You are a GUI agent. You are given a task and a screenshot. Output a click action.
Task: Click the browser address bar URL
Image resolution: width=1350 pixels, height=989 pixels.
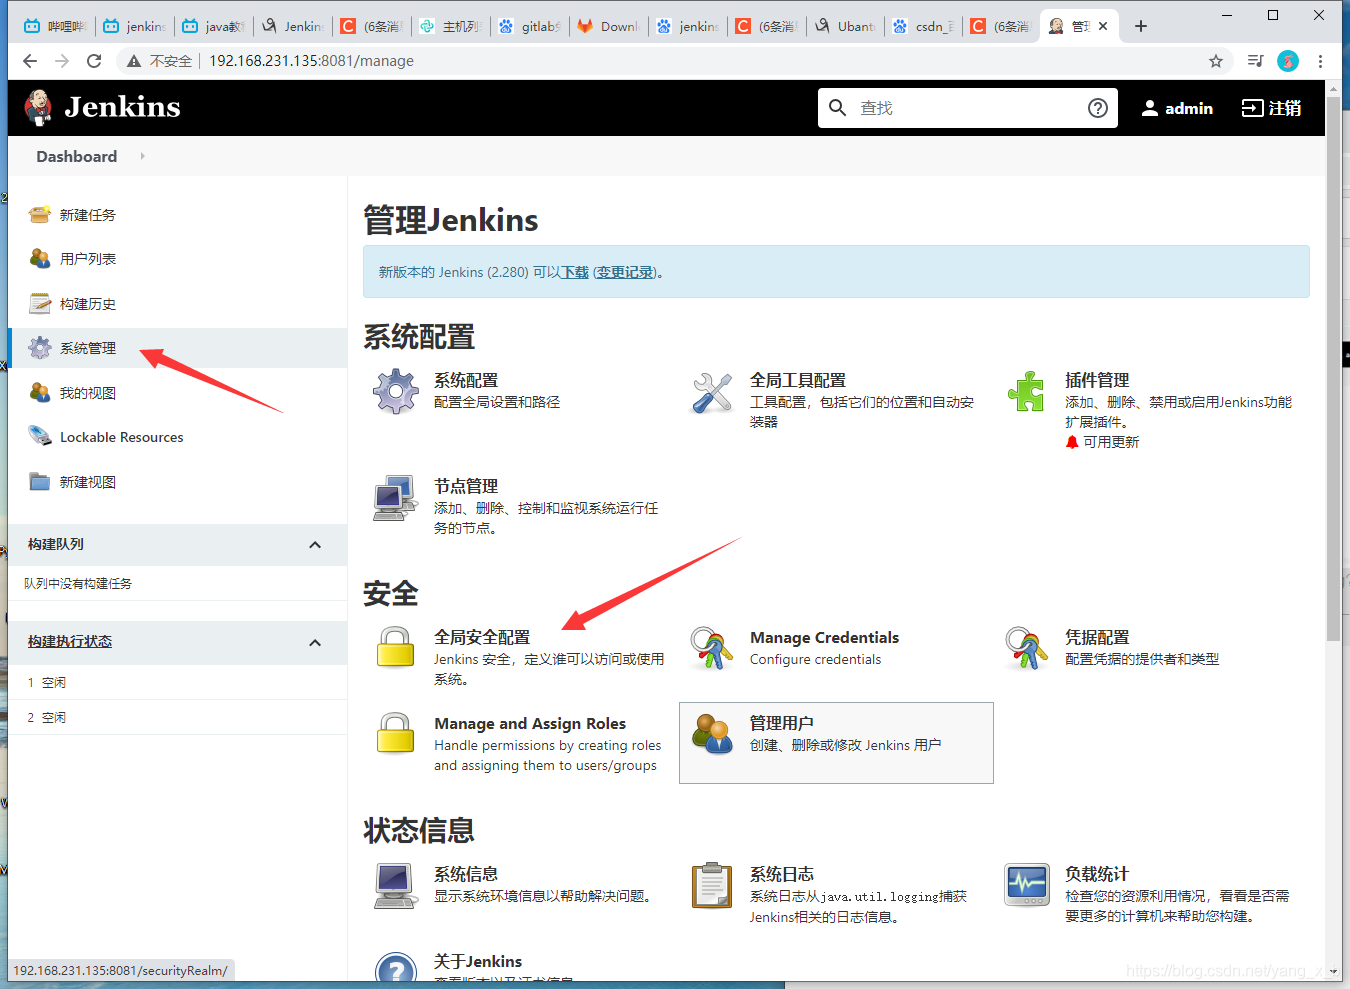[x=311, y=61]
